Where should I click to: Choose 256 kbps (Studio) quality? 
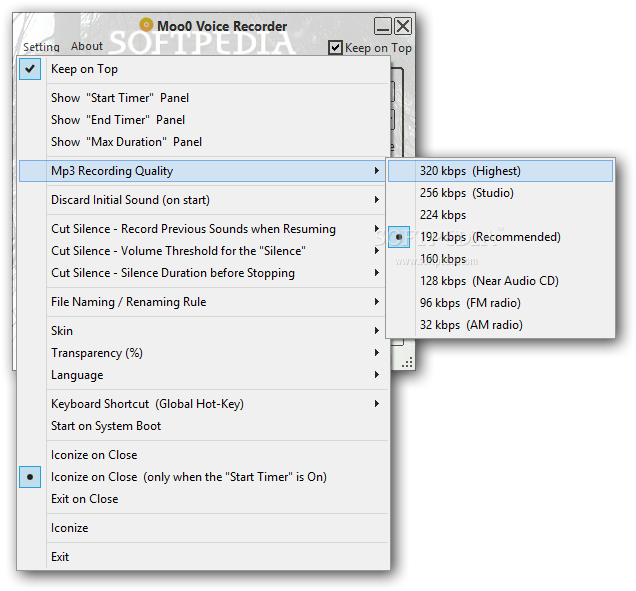click(500, 193)
